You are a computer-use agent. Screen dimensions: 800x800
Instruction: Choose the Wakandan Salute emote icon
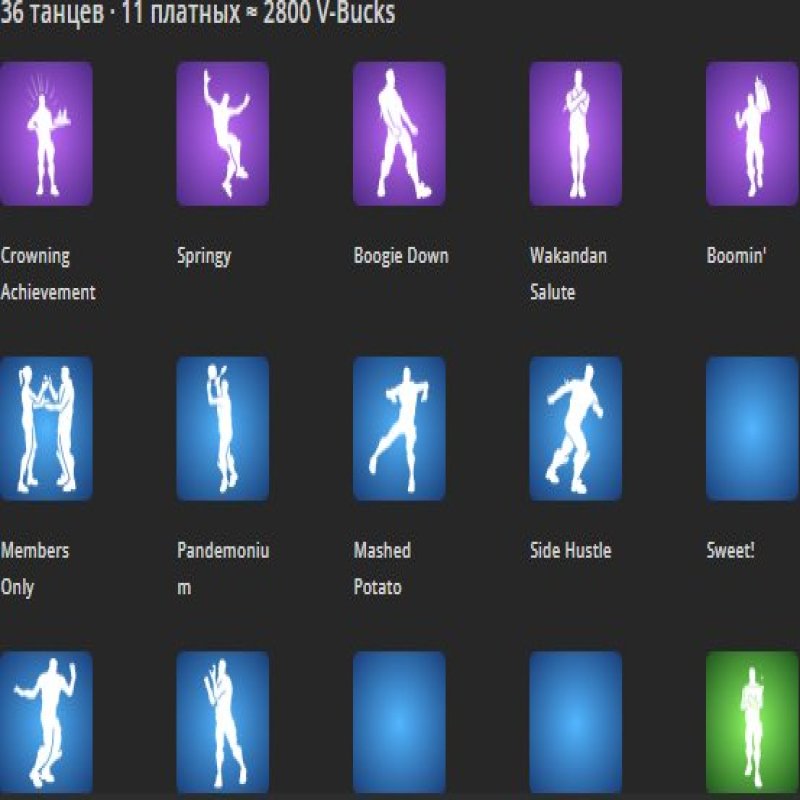pos(575,134)
